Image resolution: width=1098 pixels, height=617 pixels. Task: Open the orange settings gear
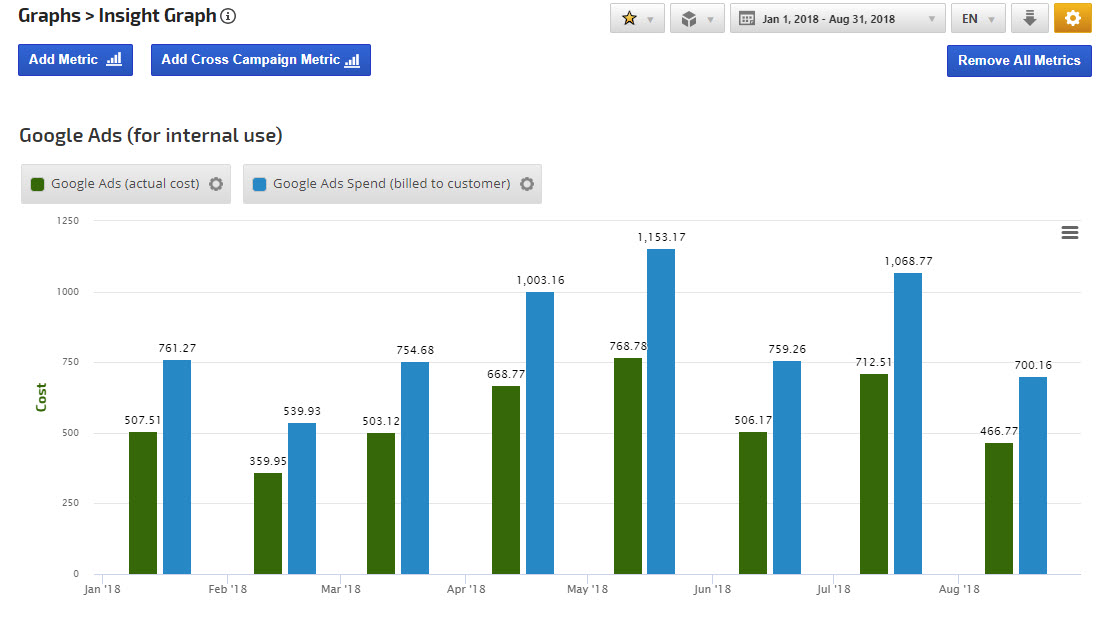coord(1073,19)
